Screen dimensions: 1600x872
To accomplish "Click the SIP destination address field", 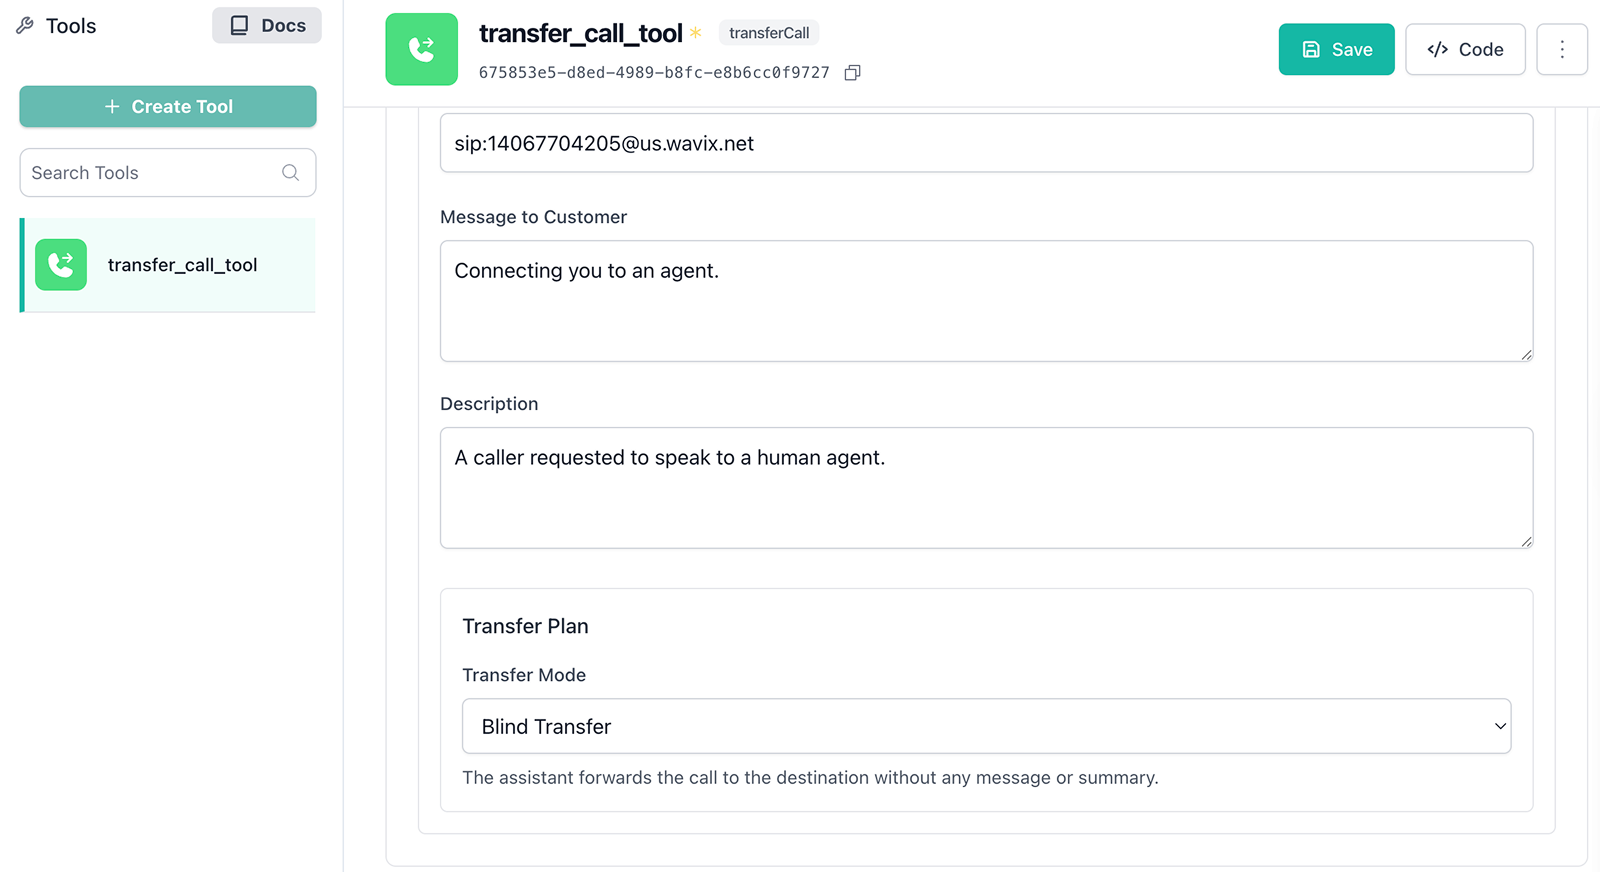I will point(986,144).
